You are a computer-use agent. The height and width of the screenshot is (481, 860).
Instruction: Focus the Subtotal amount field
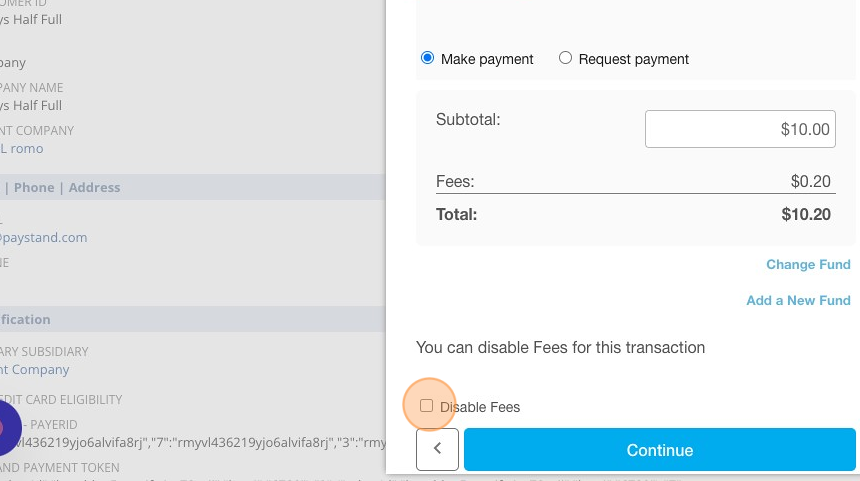(x=740, y=129)
